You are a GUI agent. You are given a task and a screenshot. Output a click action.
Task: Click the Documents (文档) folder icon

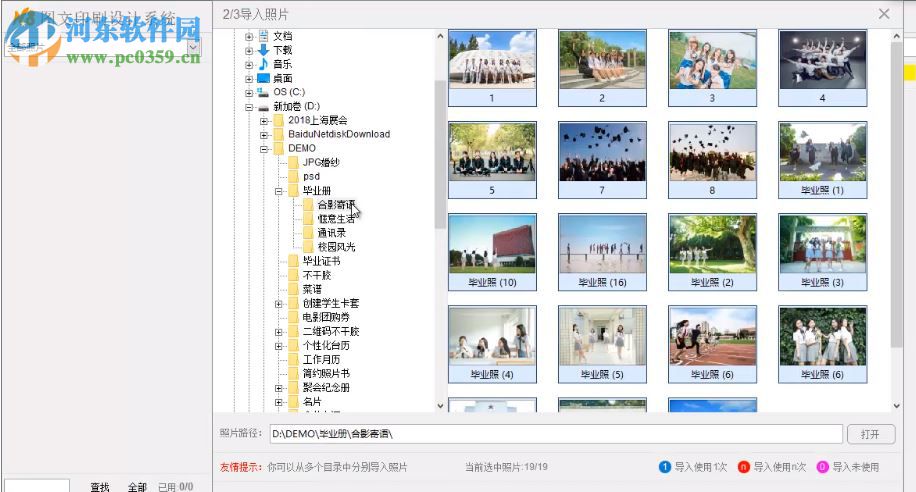point(263,36)
